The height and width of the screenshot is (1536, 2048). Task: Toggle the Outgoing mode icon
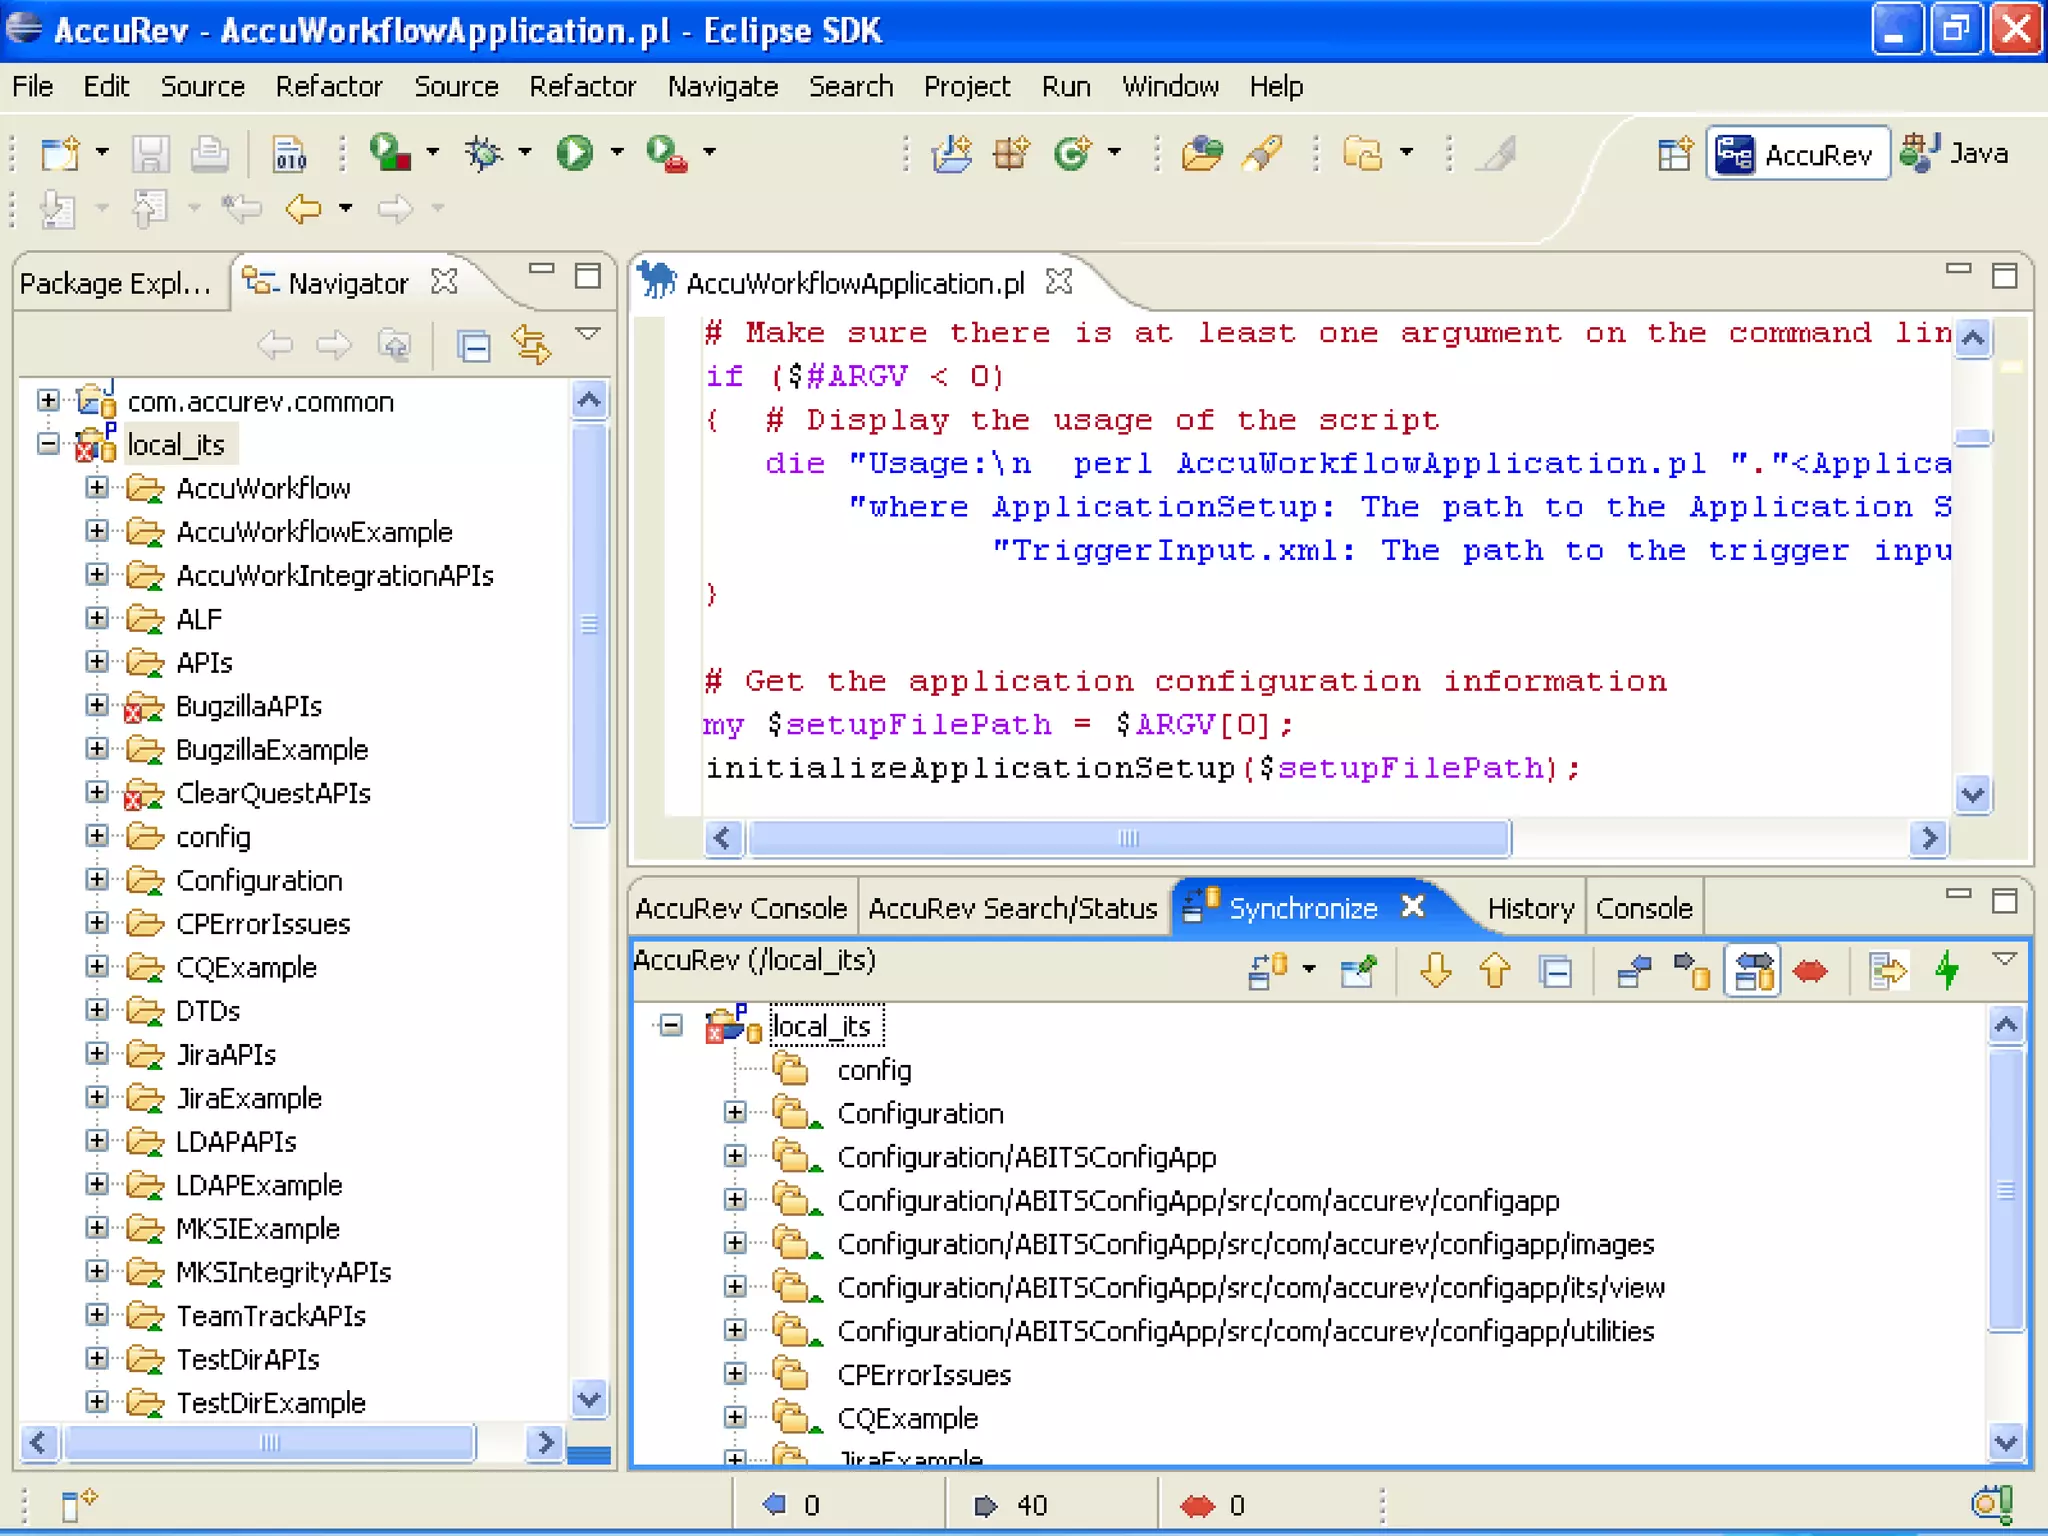click(1692, 970)
